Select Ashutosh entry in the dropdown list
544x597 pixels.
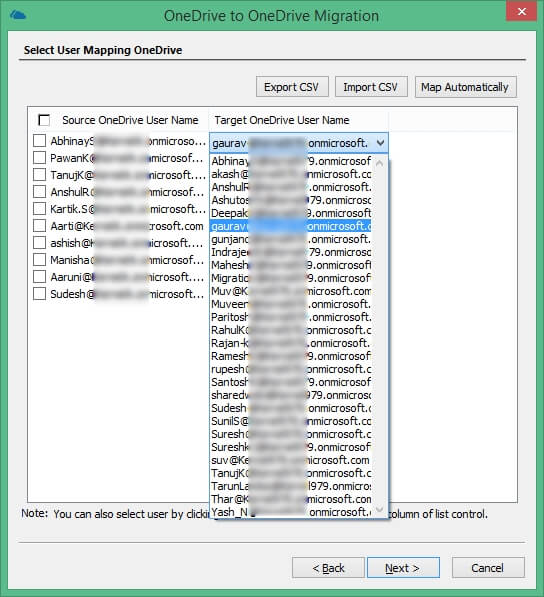[291, 200]
